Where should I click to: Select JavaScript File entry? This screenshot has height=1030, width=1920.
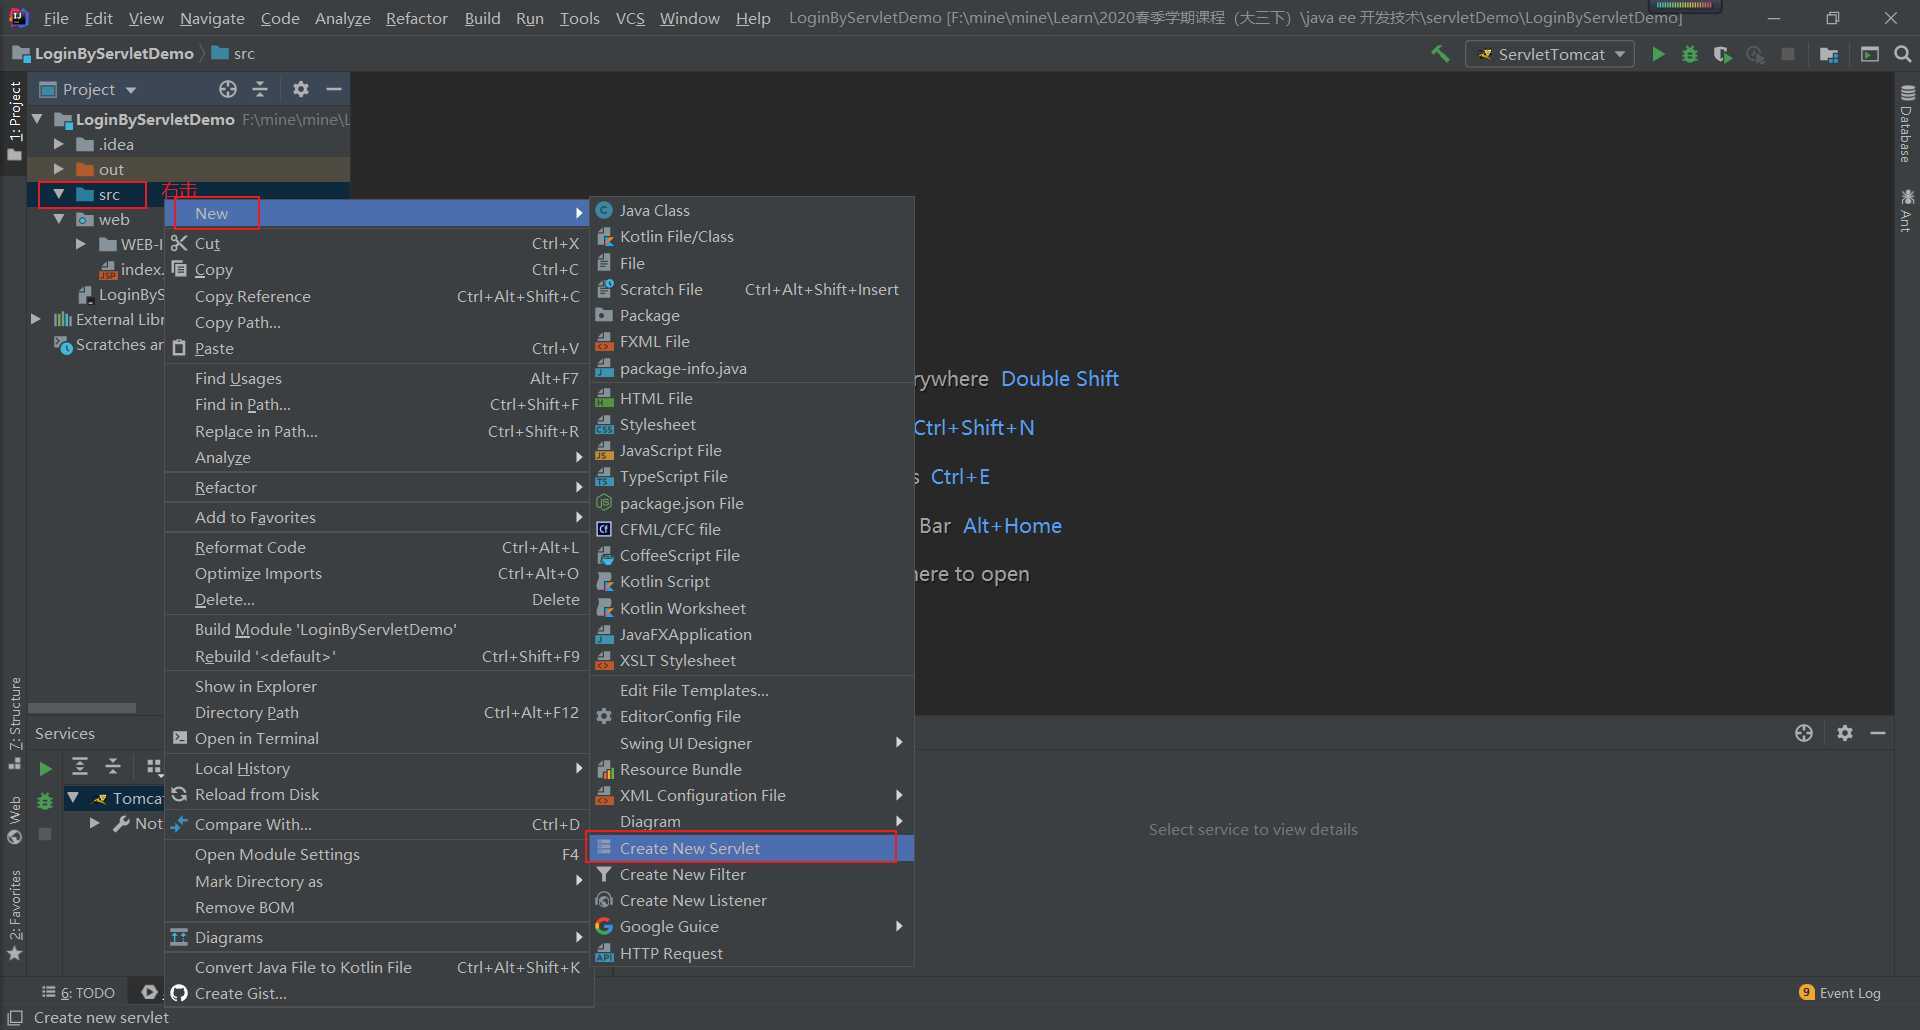(752, 450)
